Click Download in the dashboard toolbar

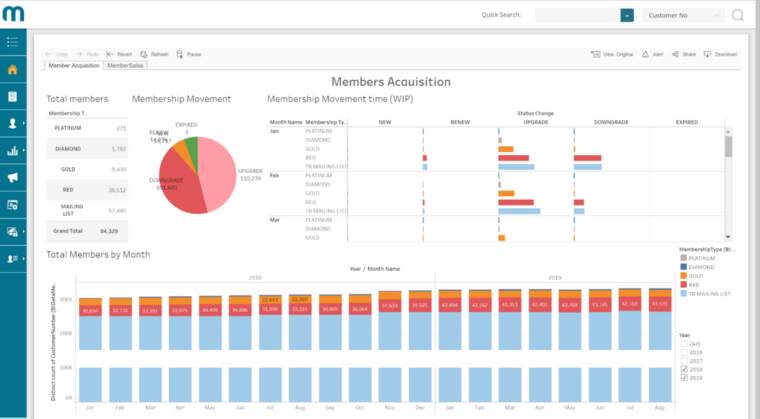point(721,54)
